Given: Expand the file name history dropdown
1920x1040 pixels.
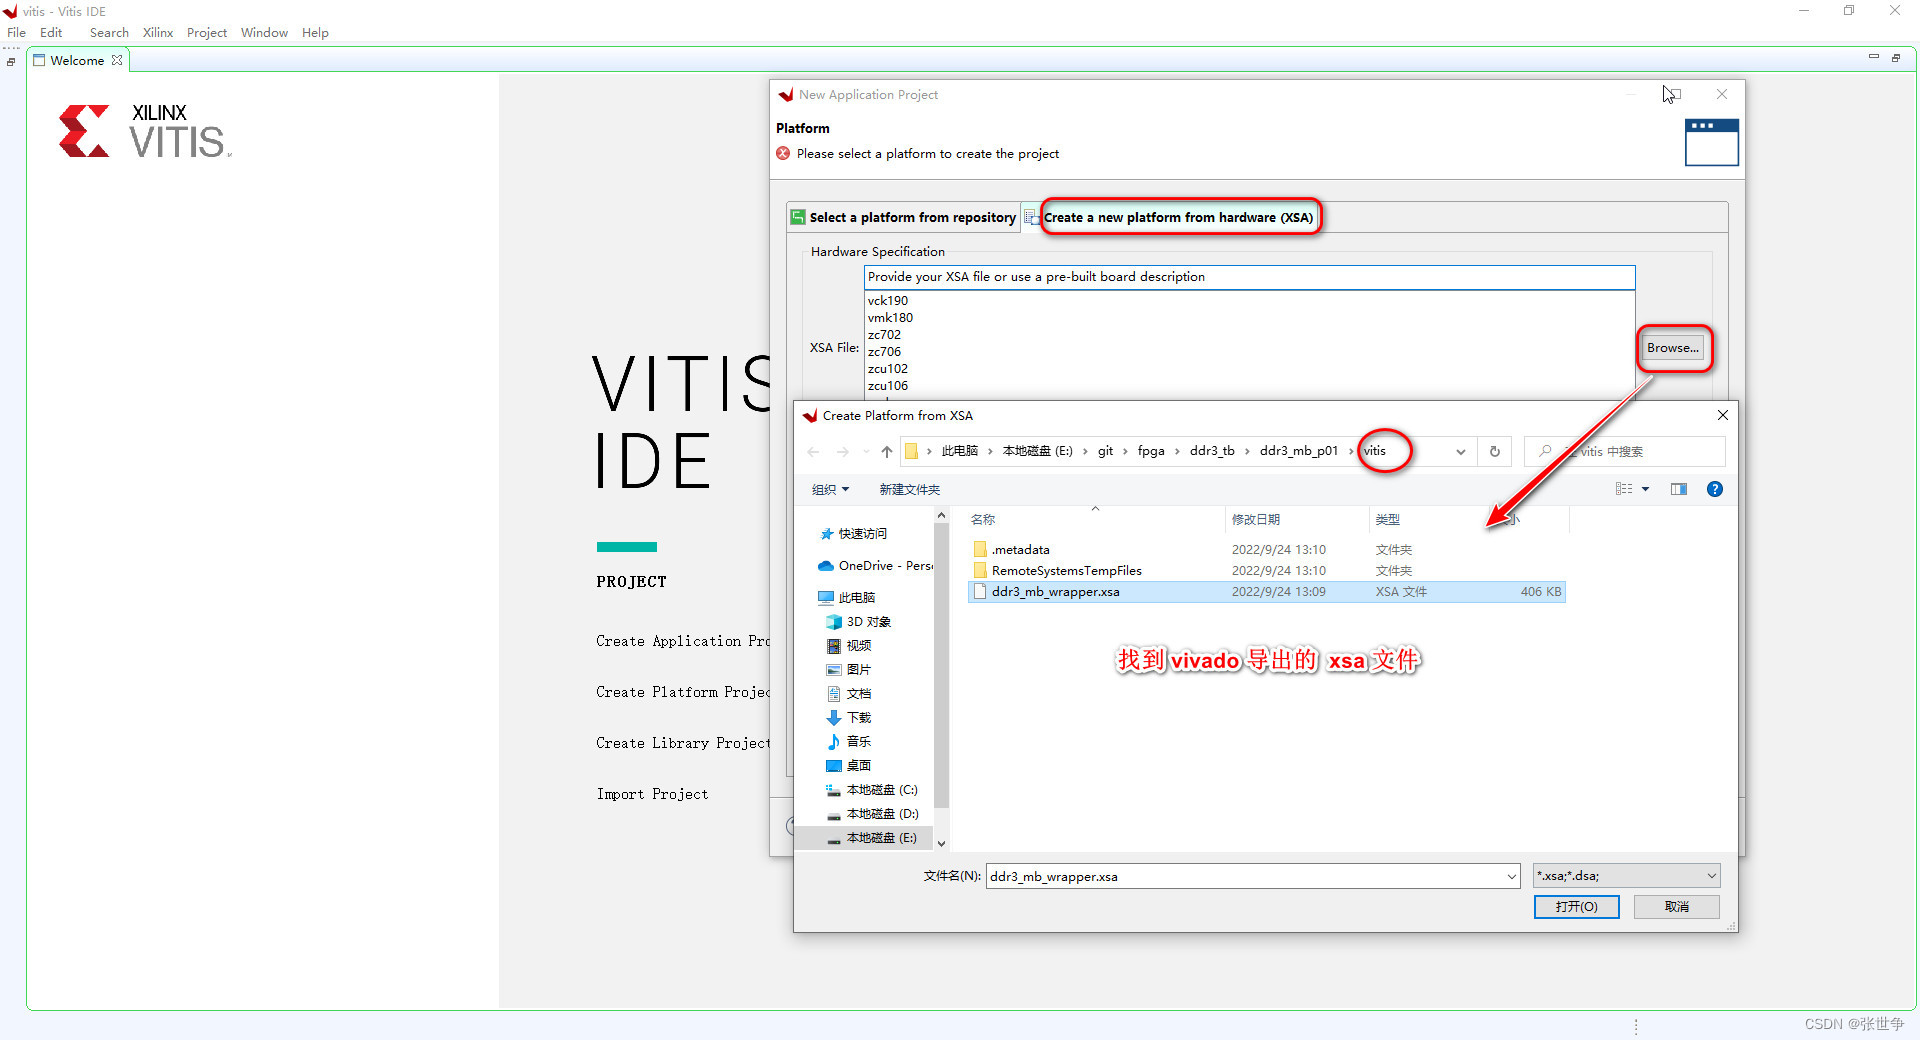Looking at the screenshot, I should click(x=1511, y=876).
